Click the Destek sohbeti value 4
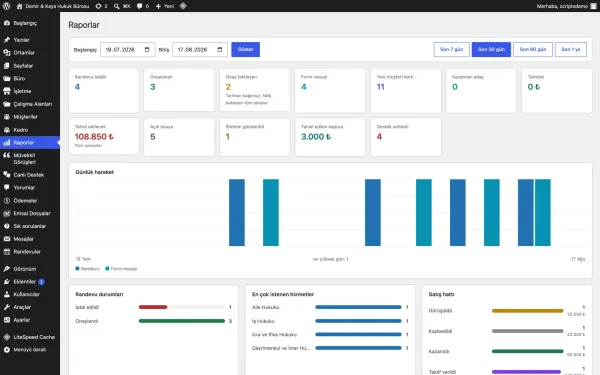This screenshot has width=600, height=375. tap(379, 137)
